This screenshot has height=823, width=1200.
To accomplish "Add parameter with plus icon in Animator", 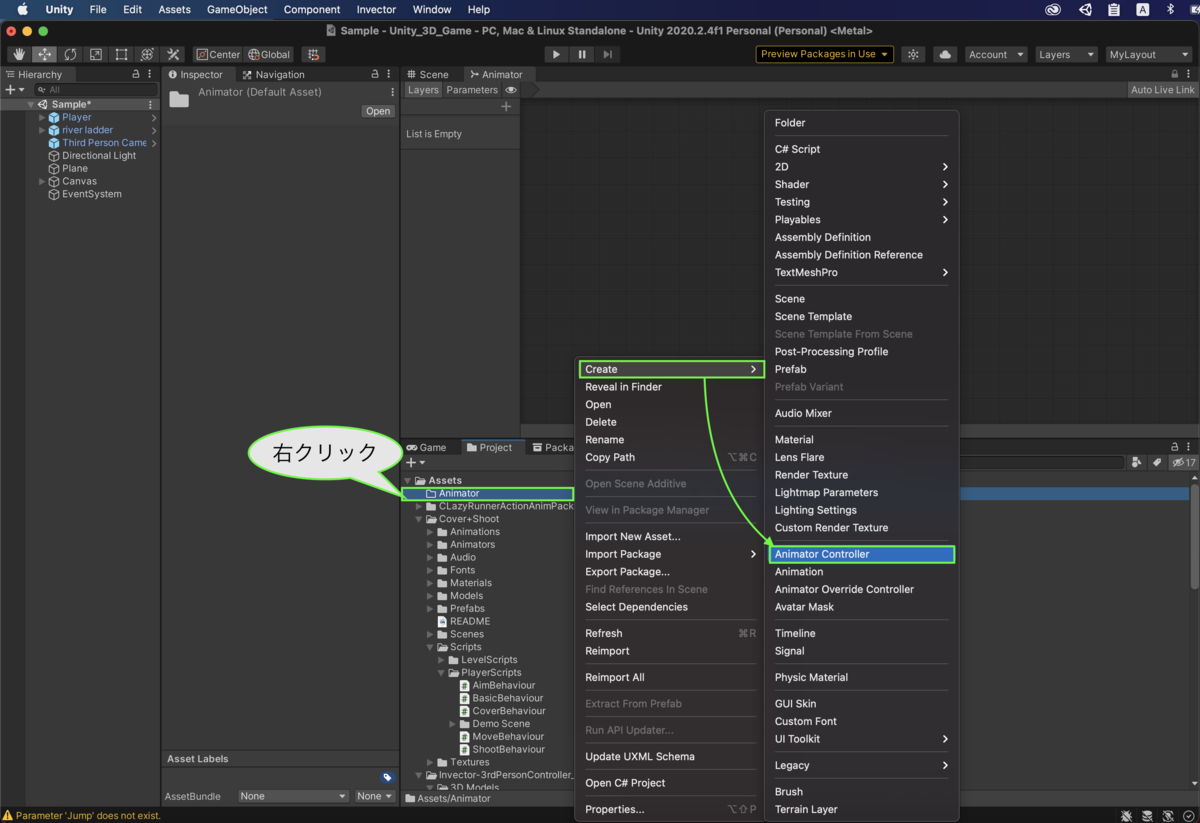I will click(506, 106).
